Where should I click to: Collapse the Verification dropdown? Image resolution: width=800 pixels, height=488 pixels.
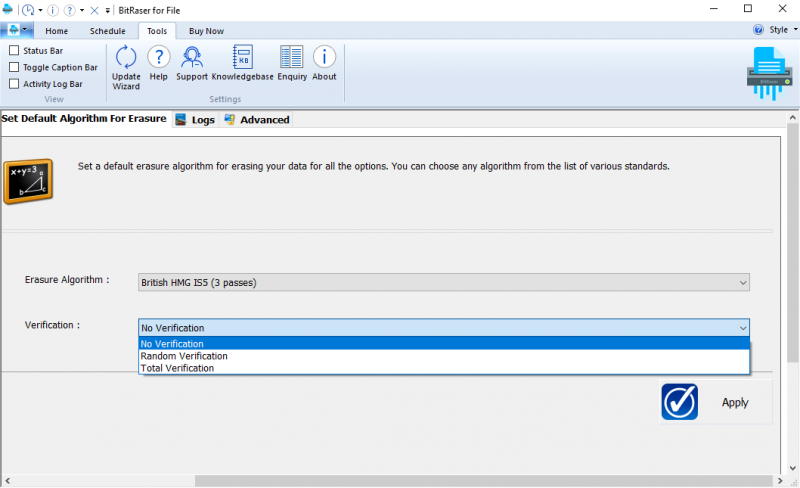[x=743, y=328]
